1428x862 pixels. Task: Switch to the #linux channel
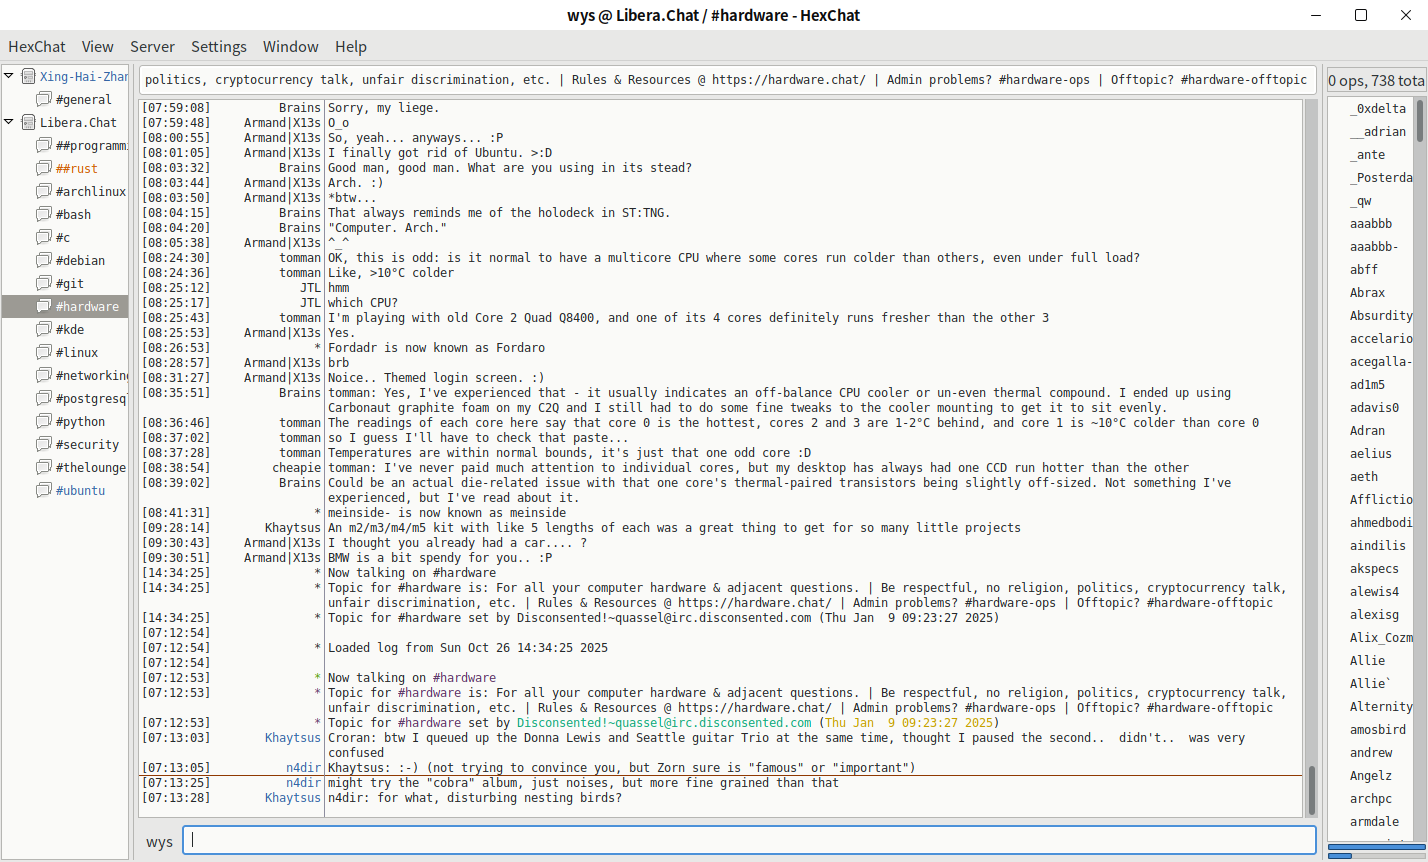pos(77,353)
